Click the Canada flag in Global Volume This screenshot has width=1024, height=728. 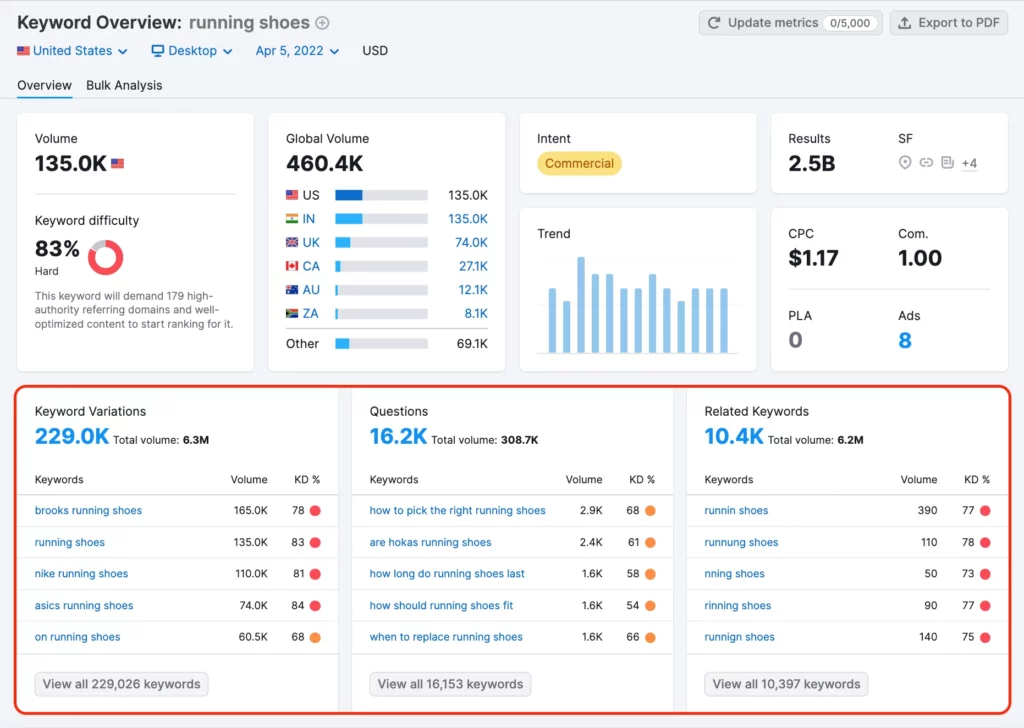[292, 266]
